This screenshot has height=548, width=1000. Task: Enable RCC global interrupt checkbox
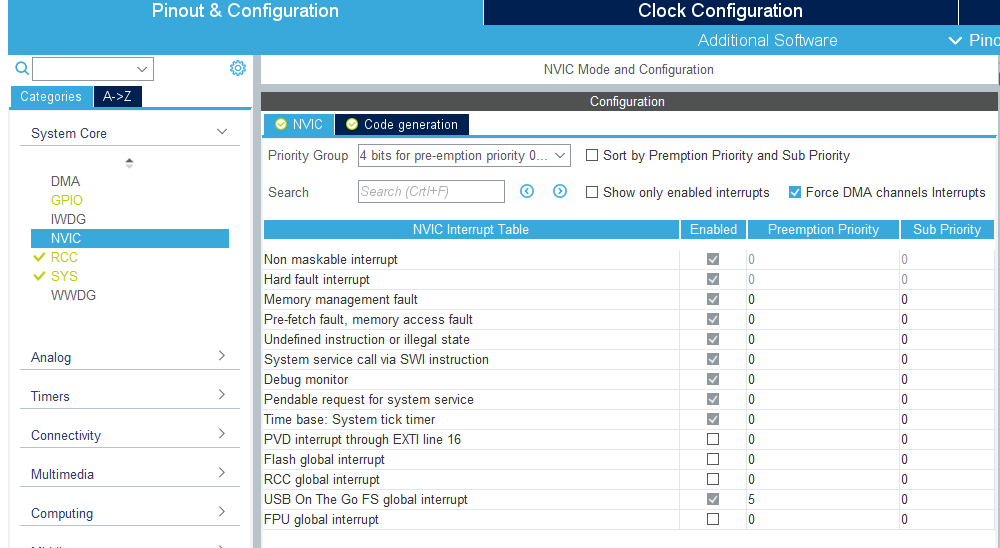713,479
